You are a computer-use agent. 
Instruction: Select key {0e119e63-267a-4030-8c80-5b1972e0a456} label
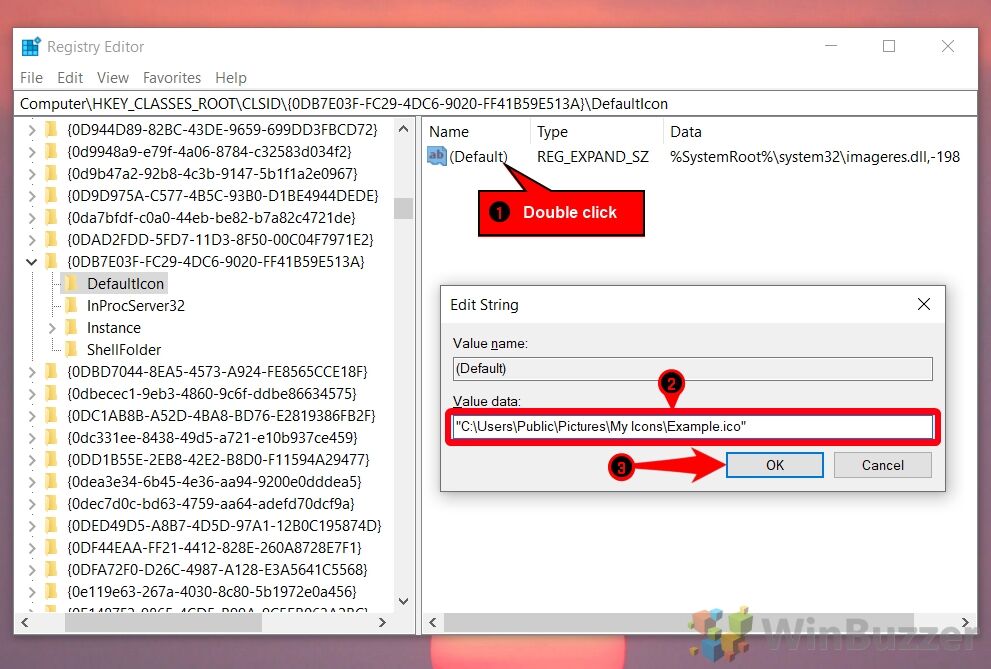212,592
